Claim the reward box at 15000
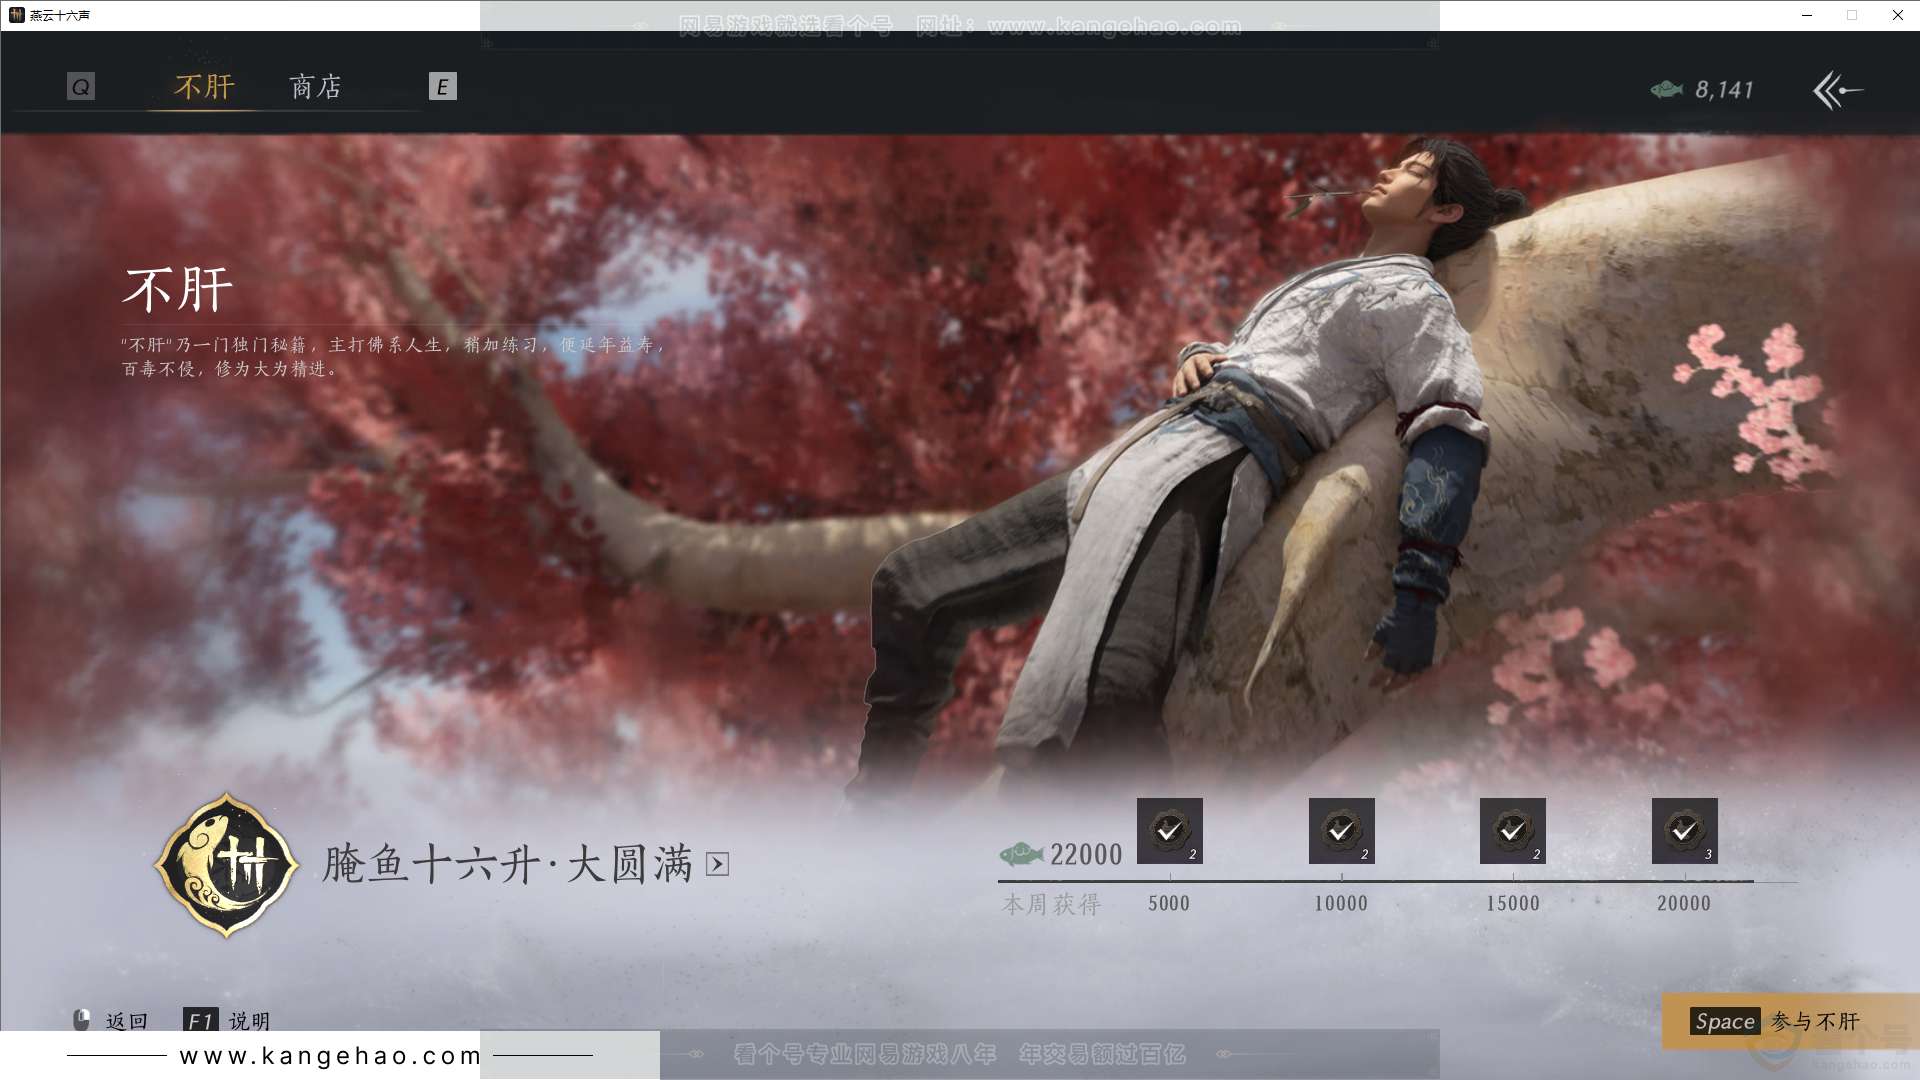 [x=1513, y=831]
